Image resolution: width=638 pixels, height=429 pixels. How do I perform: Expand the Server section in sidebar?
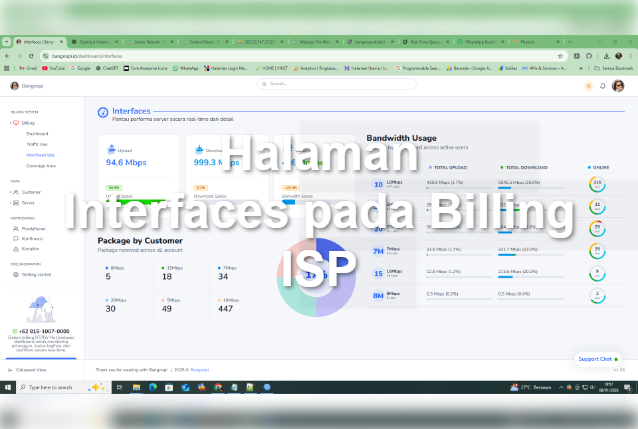click(x=28, y=202)
